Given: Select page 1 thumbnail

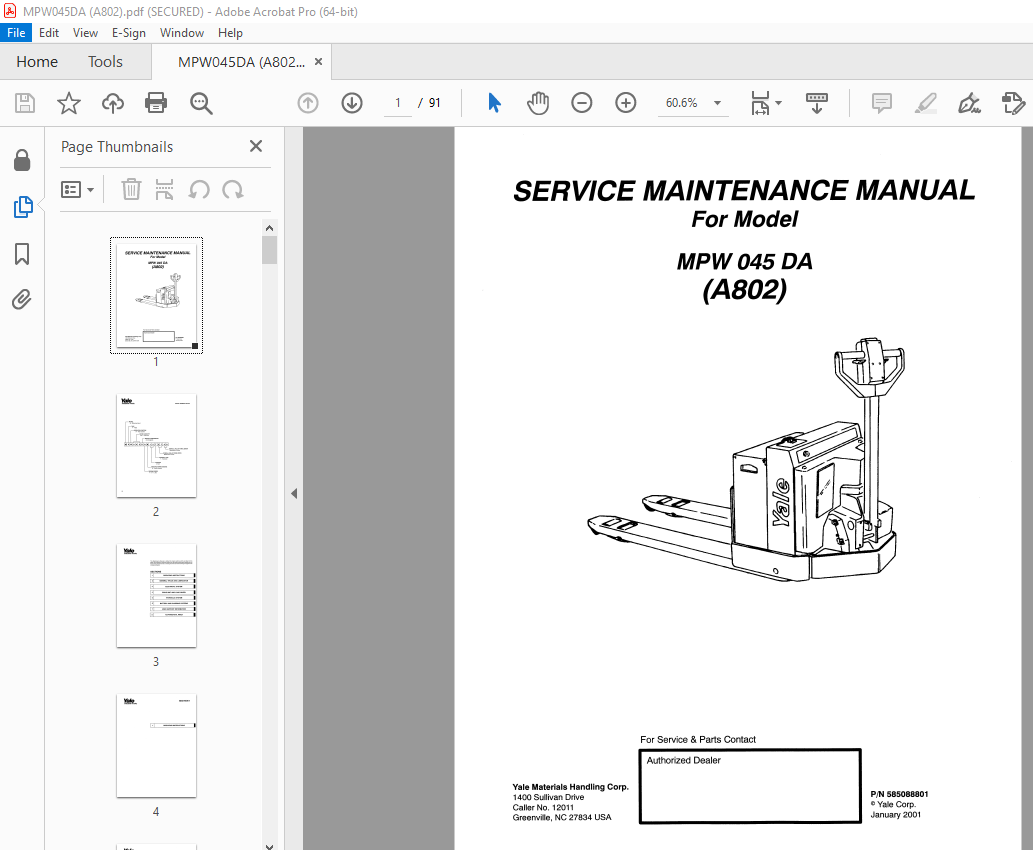Looking at the screenshot, I should click(156, 295).
